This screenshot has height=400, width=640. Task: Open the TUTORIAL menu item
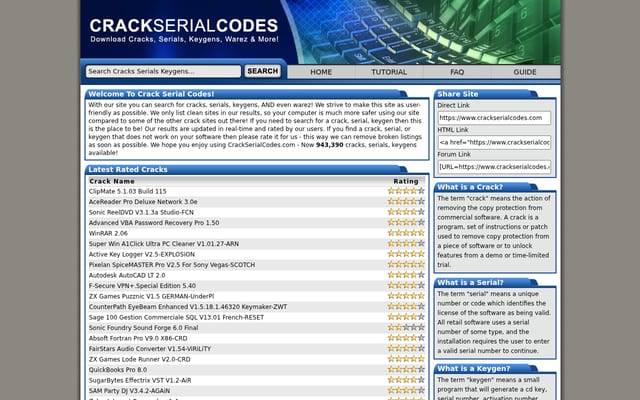(x=389, y=72)
